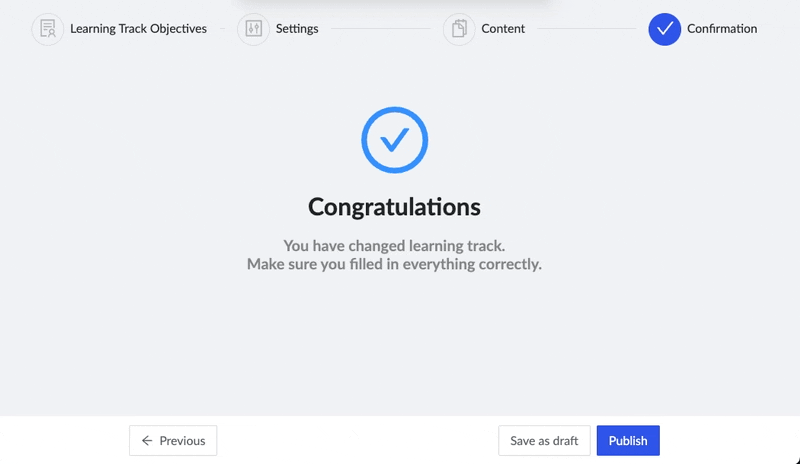This screenshot has height=464, width=800.
Task: Go to the Learning Track Objectives step label
Action: (138, 29)
